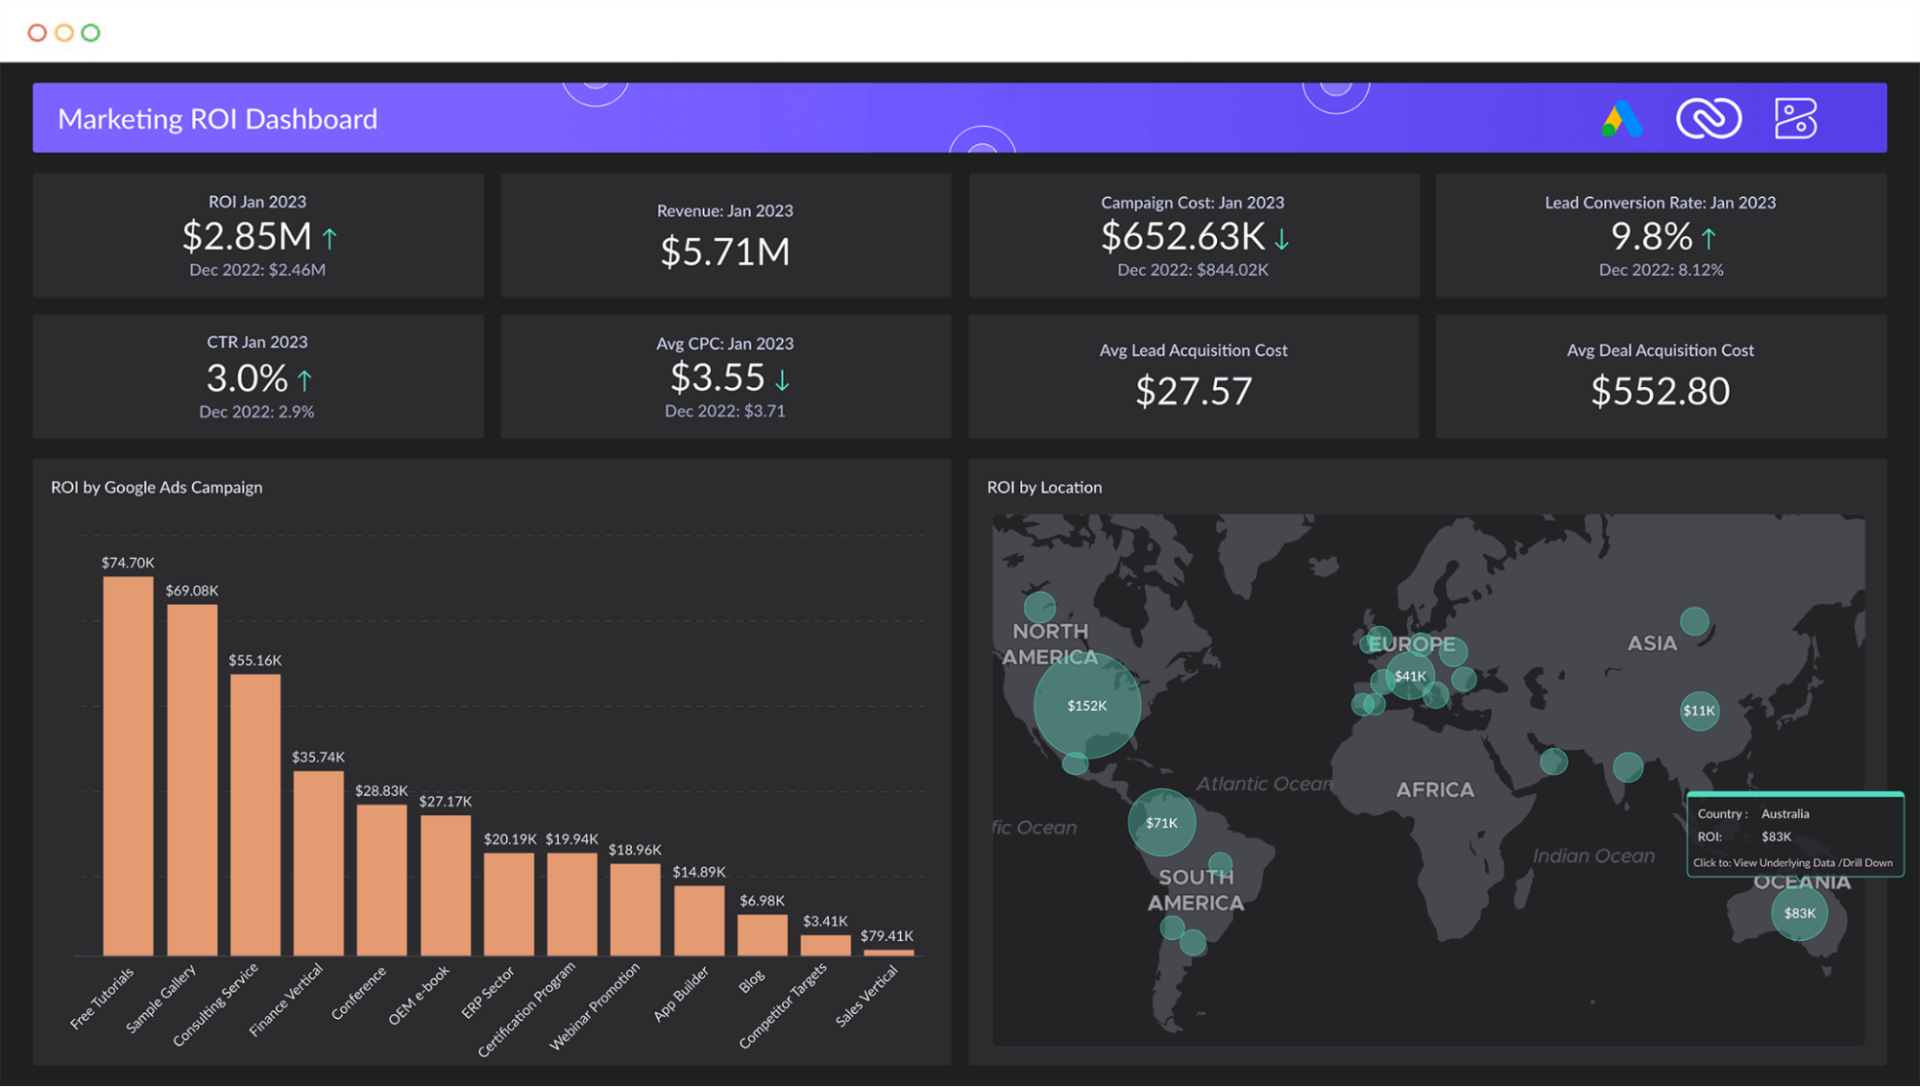Click the $41K bubble over Europe
Image resolution: width=1920 pixels, height=1087 pixels.
(1411, 676)
